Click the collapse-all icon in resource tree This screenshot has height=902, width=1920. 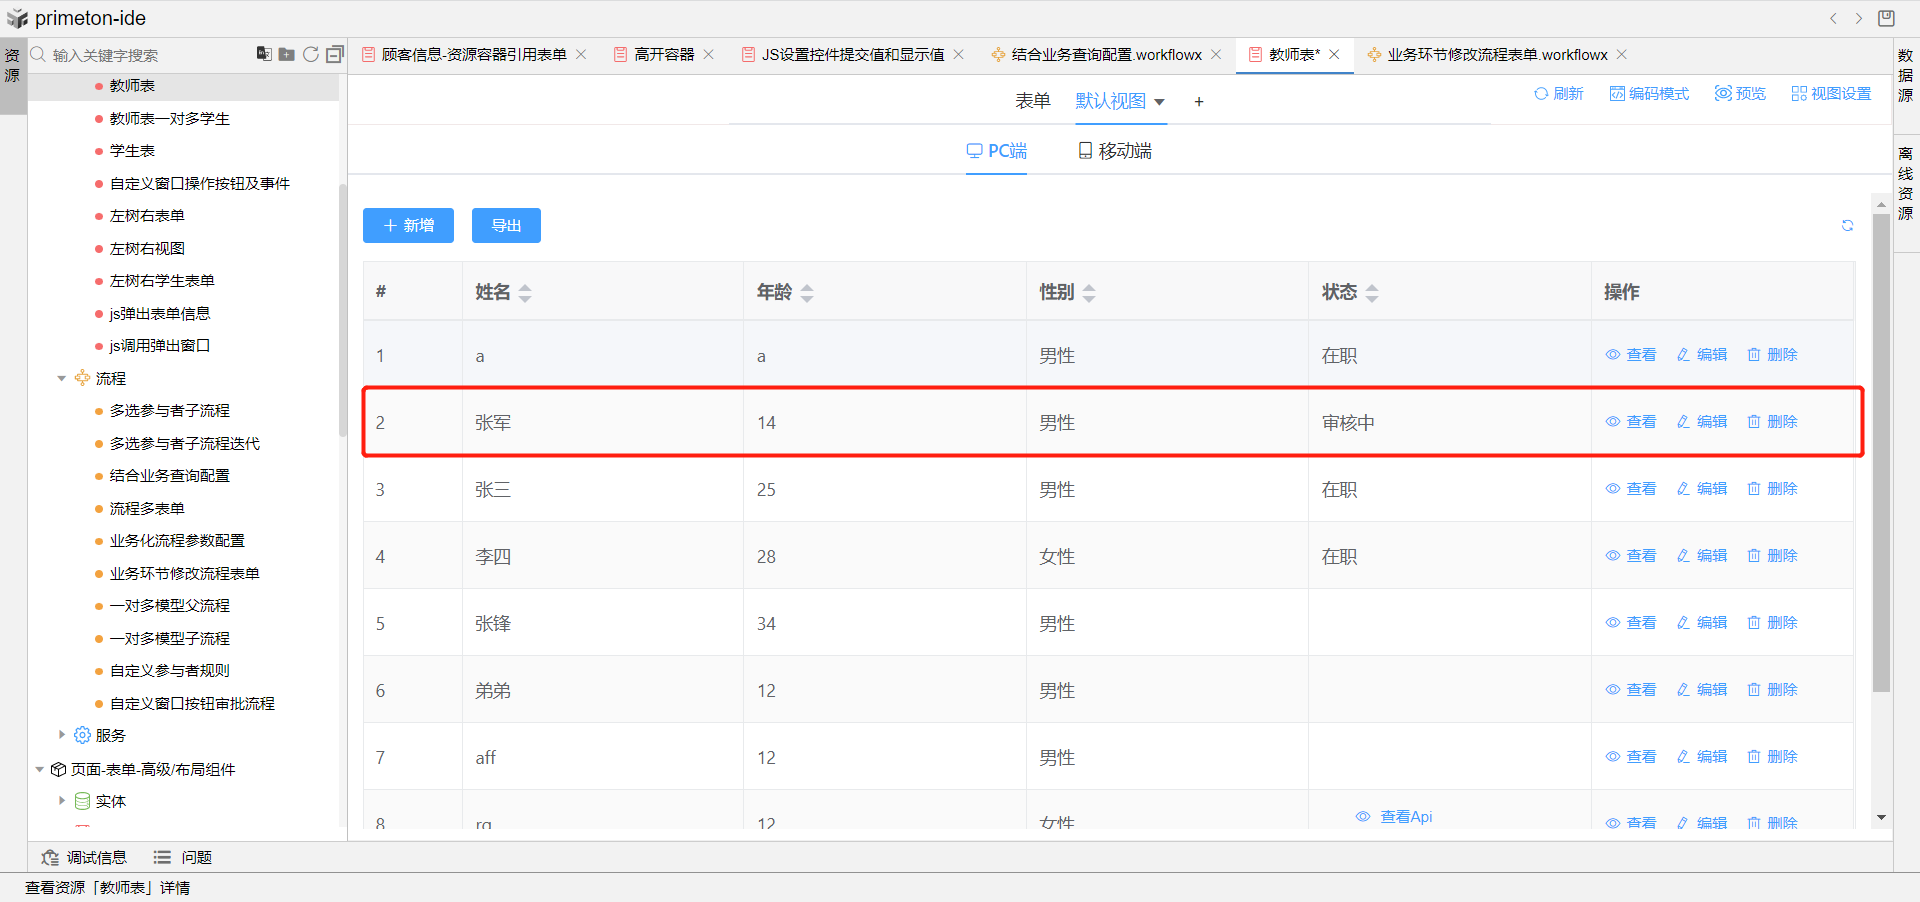click(335, 54)
